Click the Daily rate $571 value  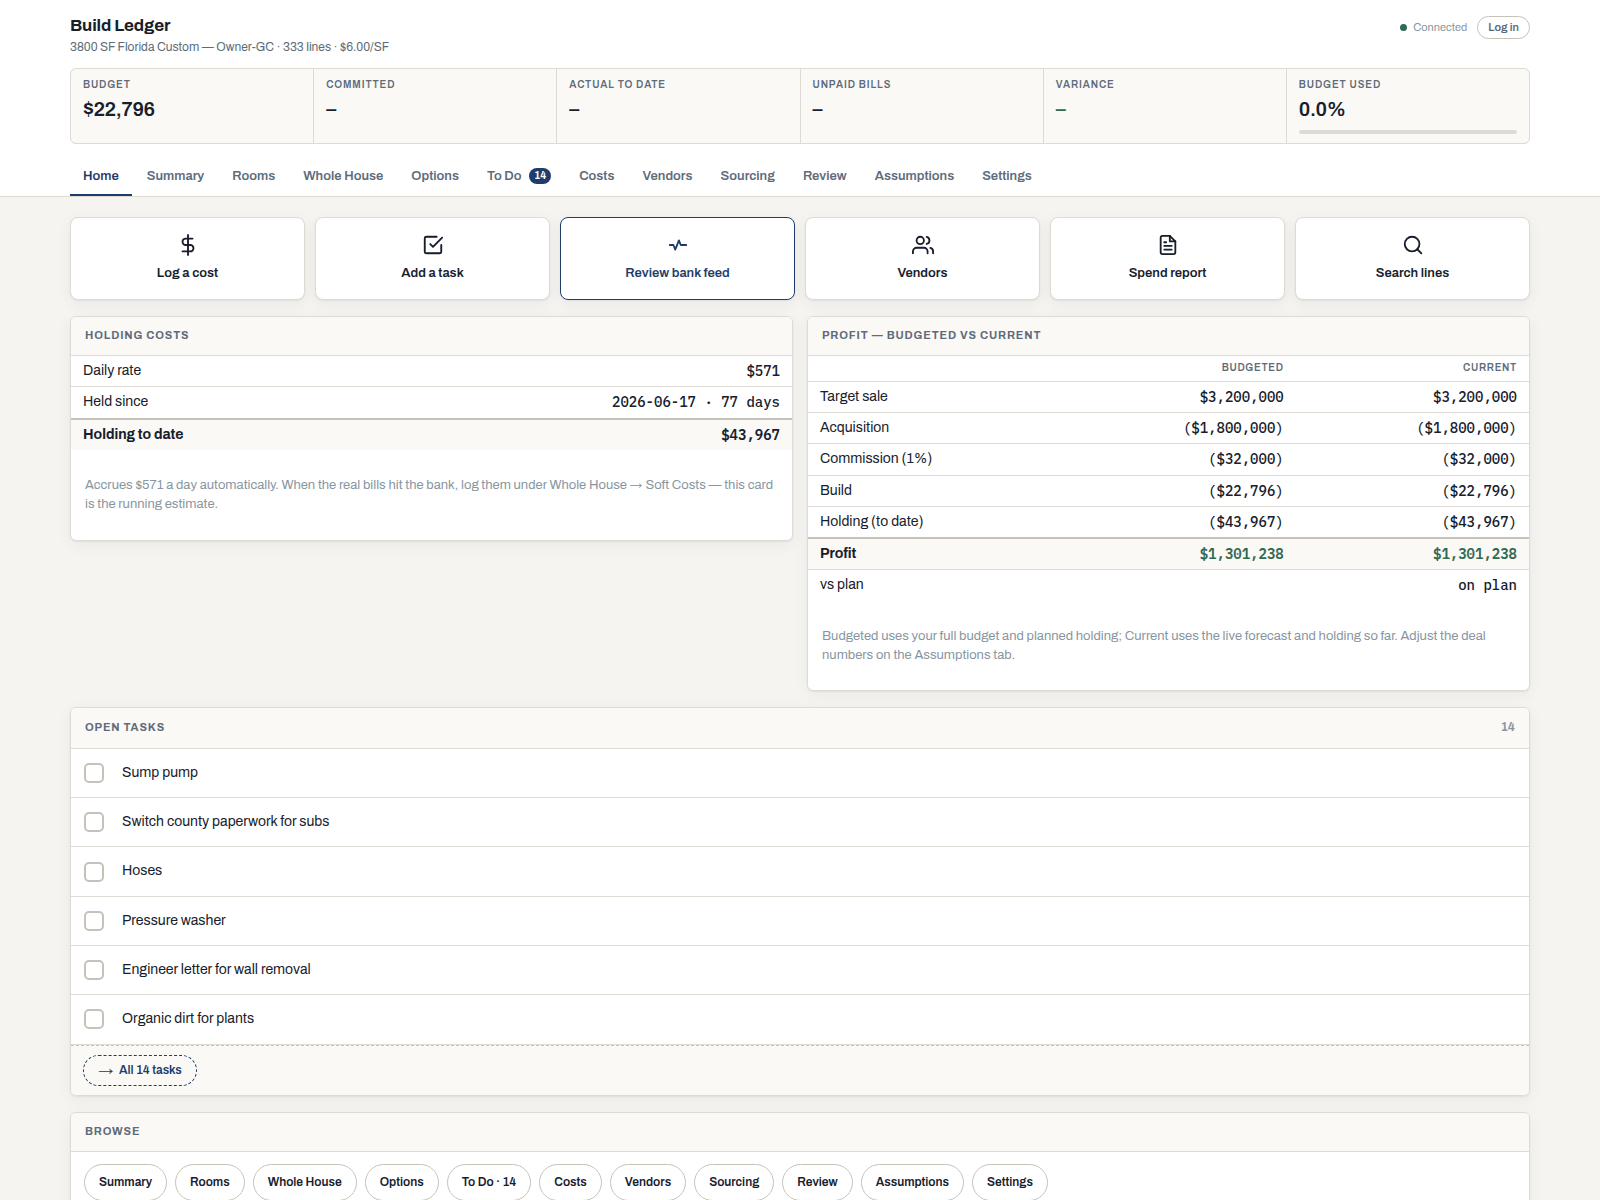pos(763,371)
